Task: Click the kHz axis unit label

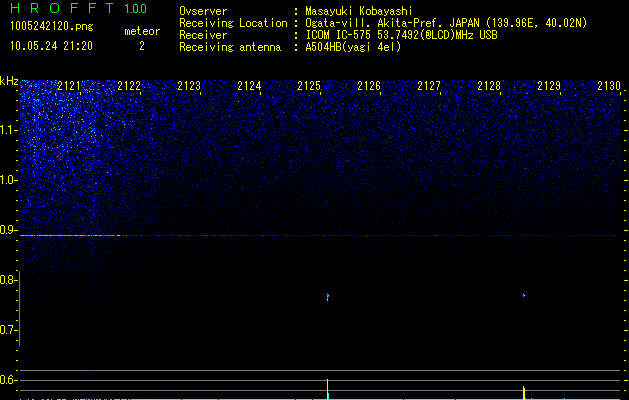Action: (x=9, y=81)
